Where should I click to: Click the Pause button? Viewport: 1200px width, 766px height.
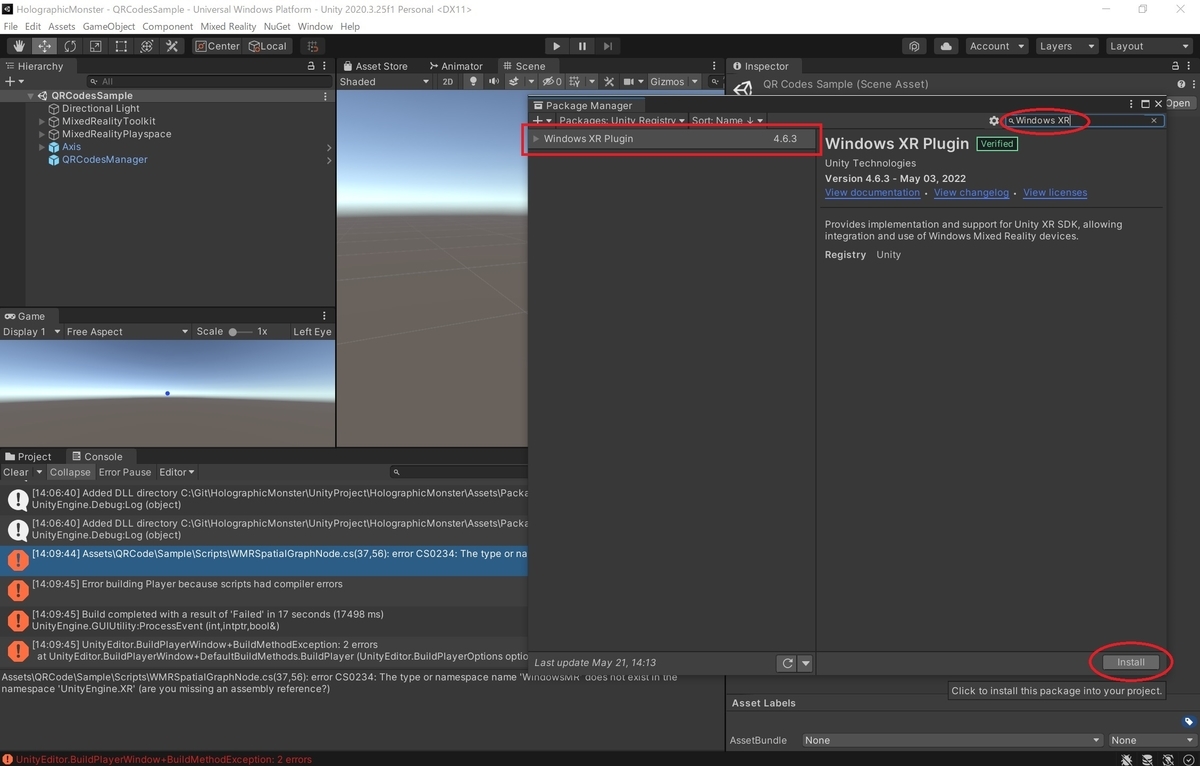point(582,46)
